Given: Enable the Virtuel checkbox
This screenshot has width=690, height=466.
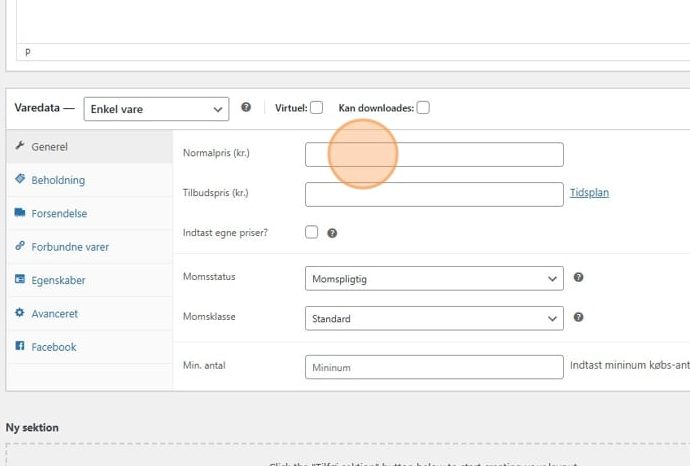Looking at the screenshot, I should tap(316, 108).
